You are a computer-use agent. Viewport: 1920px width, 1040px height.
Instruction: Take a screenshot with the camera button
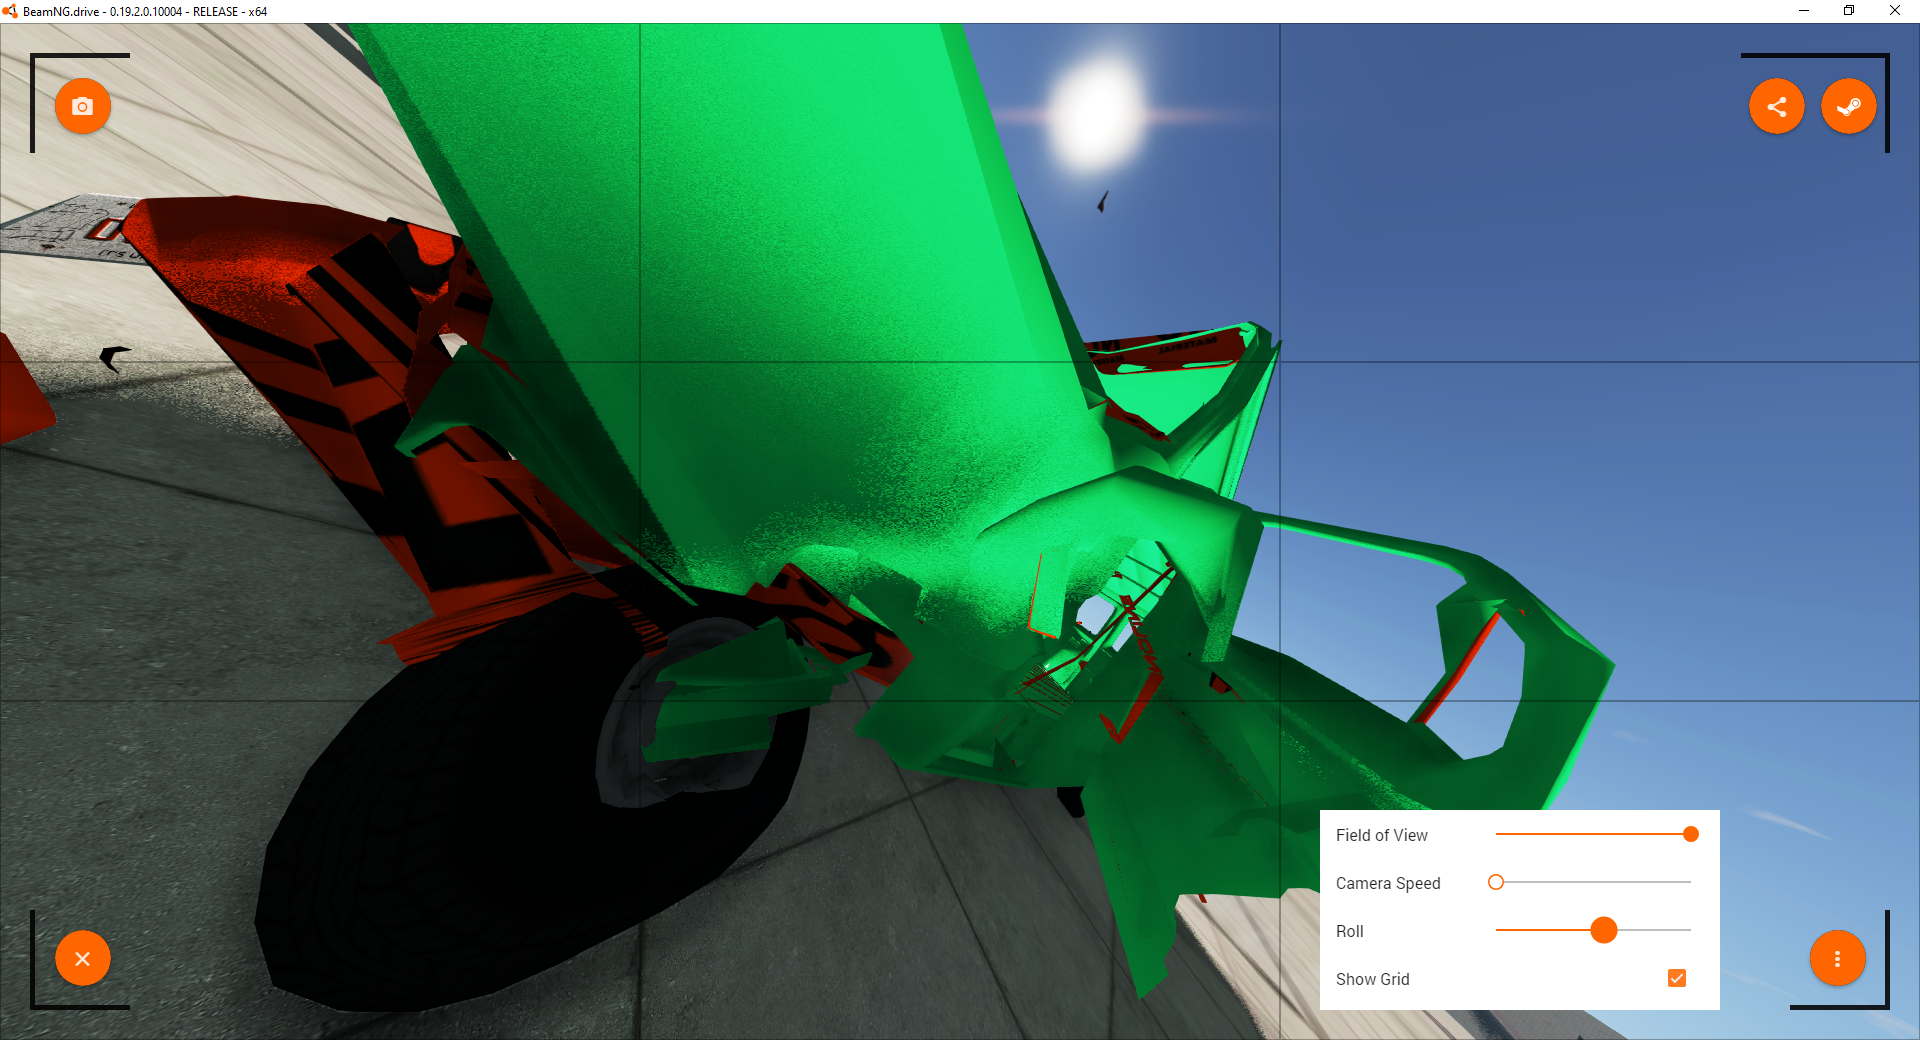(x=83, y=106)
